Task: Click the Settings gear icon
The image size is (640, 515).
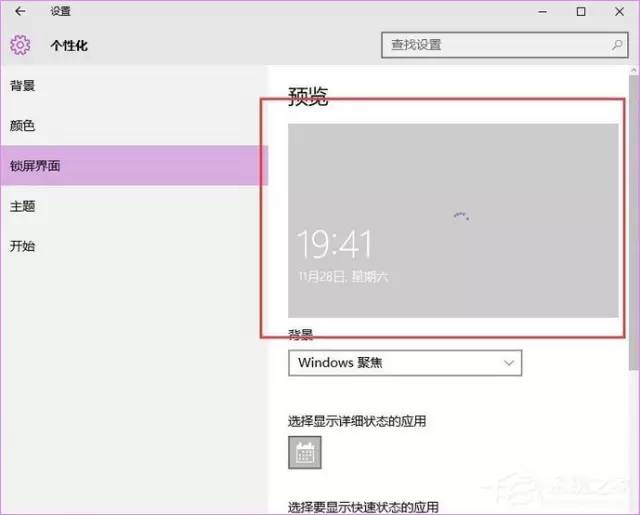Action: click(x=20, y=45)
